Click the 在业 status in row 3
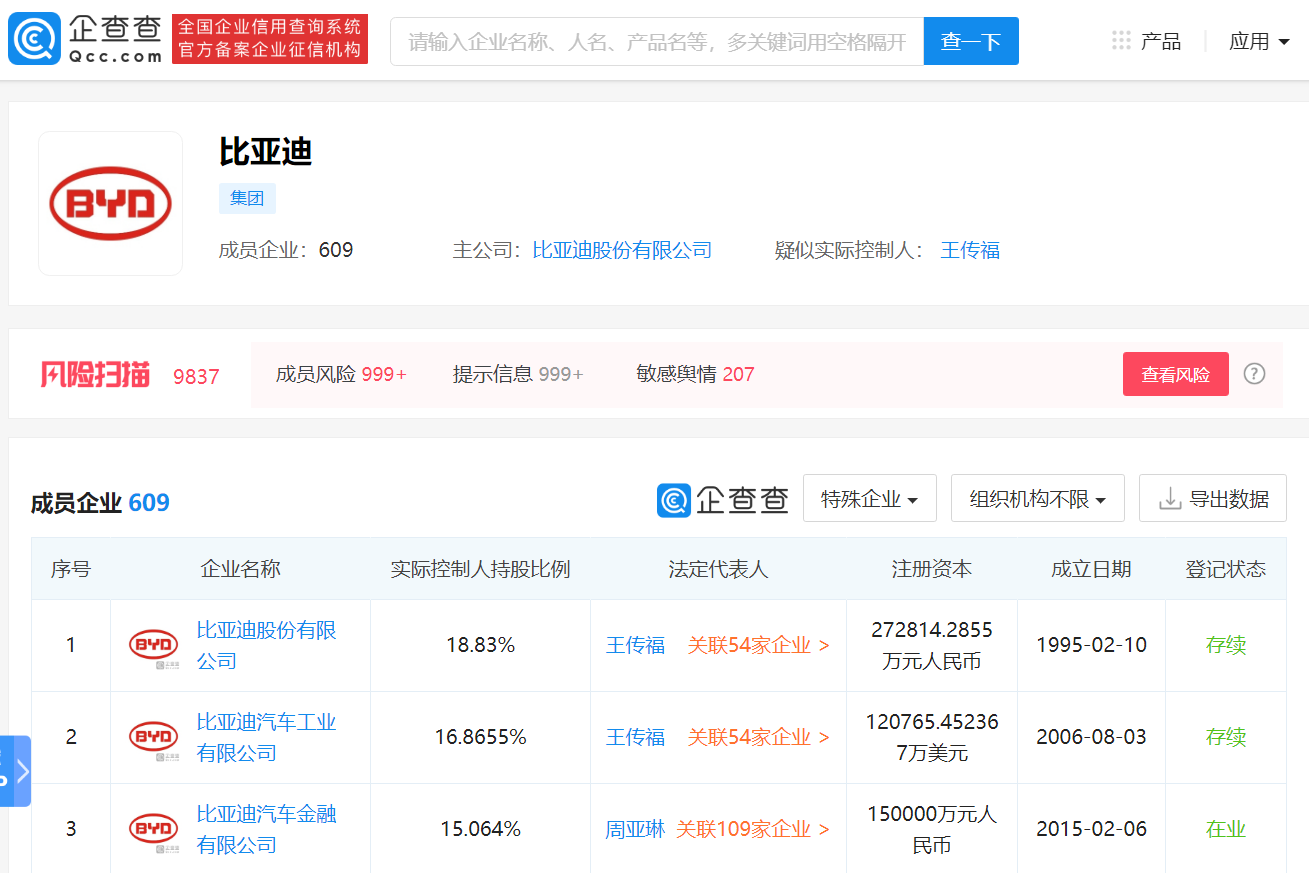Viewport: 1309px width, 873px height. tap(1226, 829)
